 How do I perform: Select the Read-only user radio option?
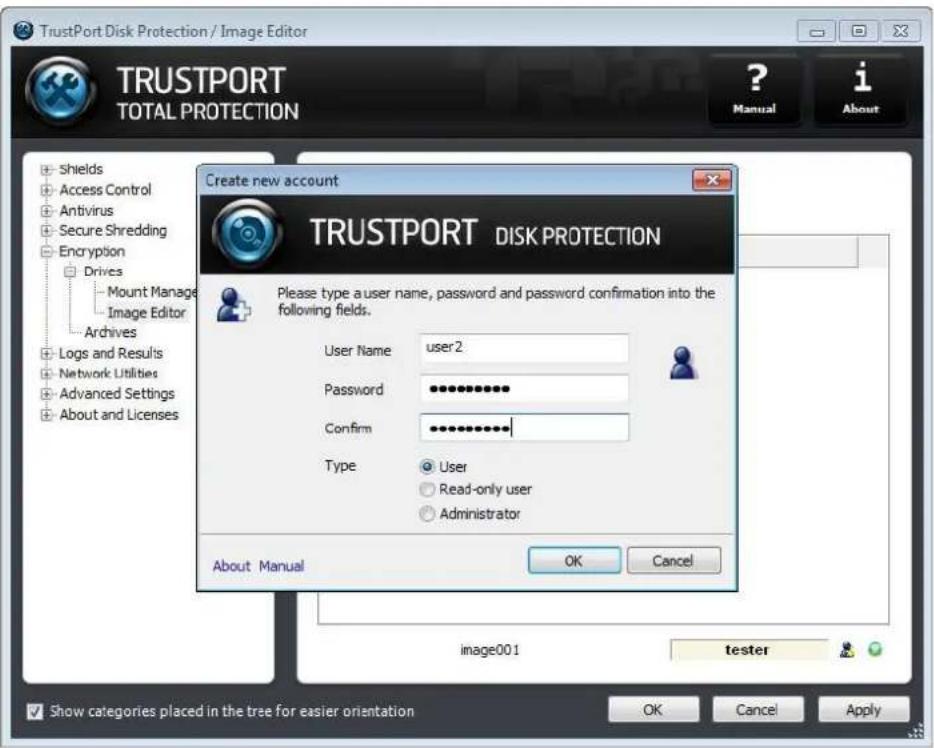pos(426,490)
